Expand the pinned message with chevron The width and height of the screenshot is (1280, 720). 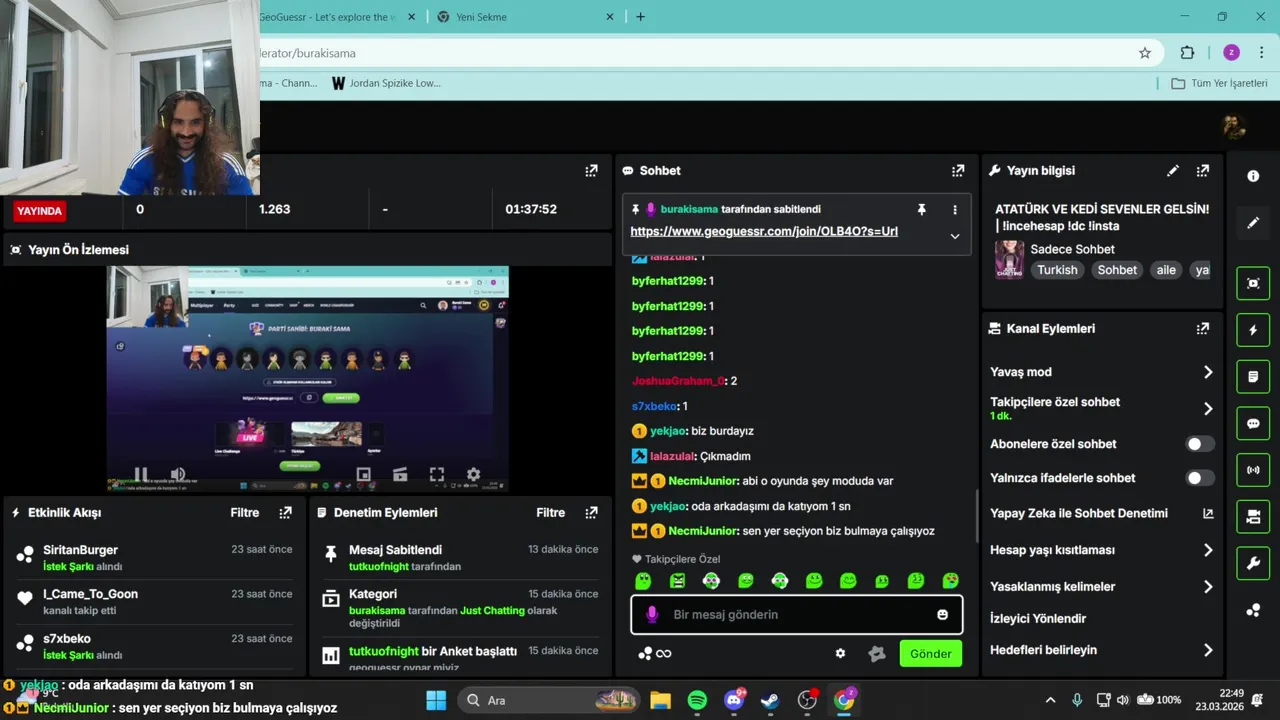[x=955, y=236]
